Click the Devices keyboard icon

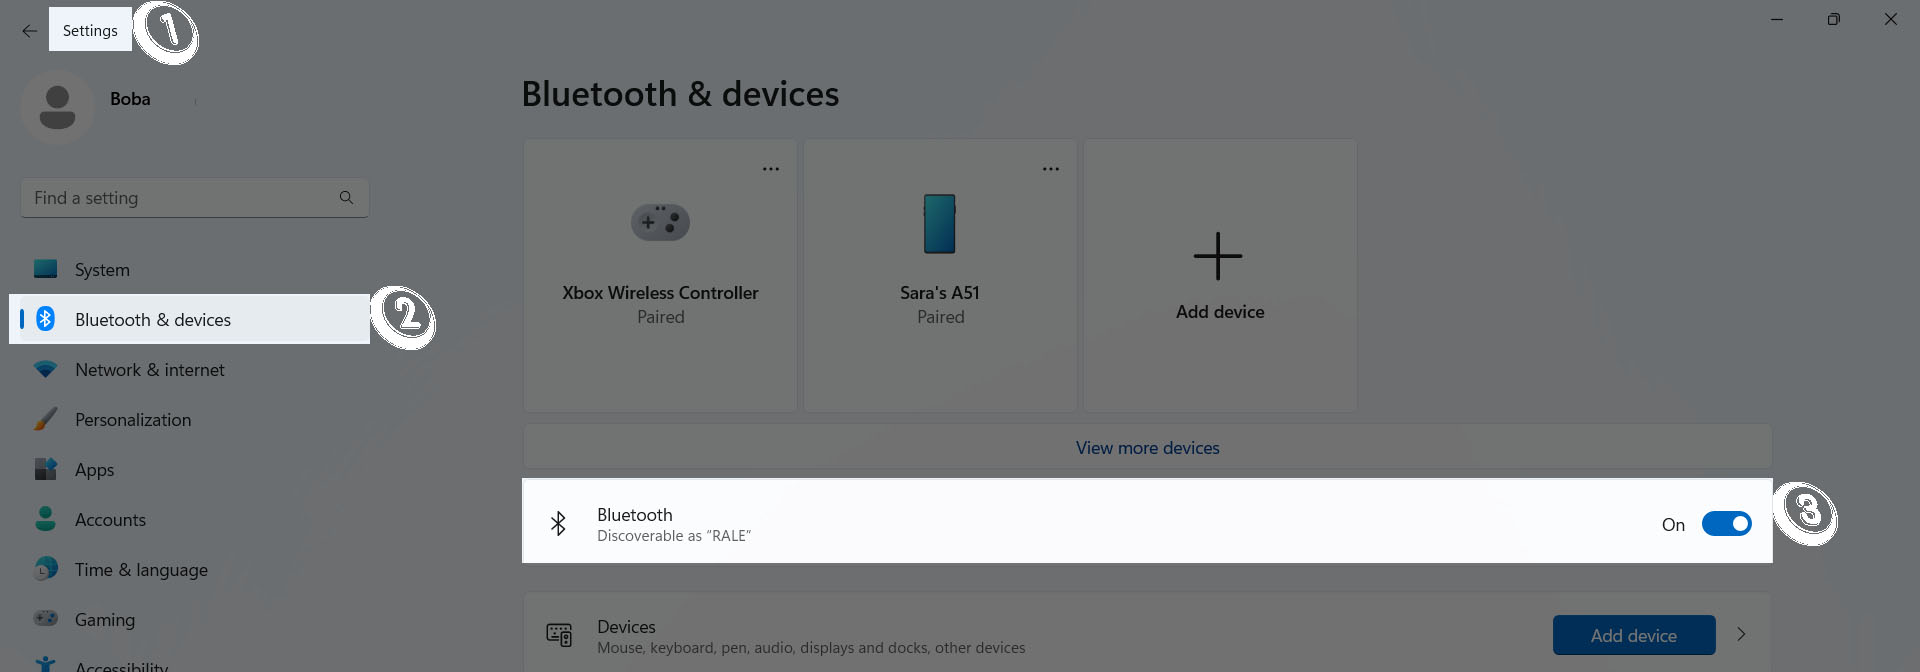click(x=559, y=635)
